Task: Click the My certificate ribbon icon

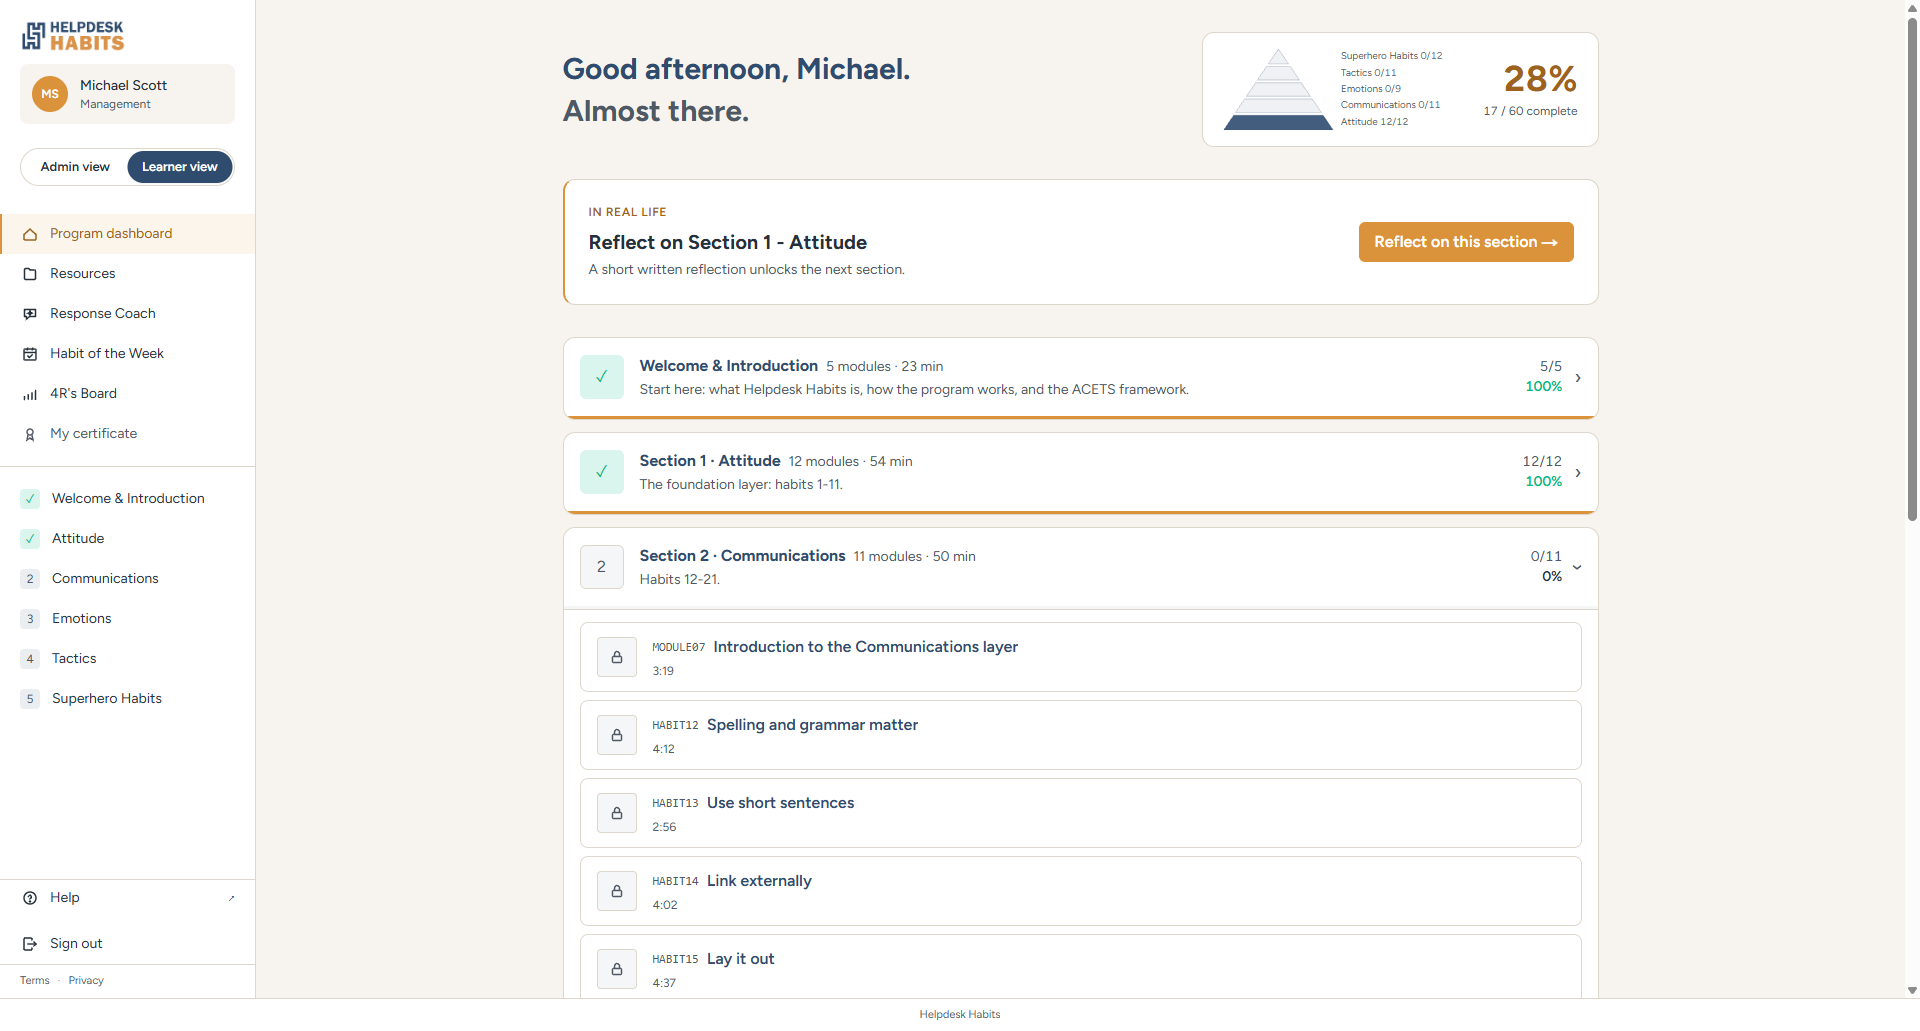Action: [30, 434]
